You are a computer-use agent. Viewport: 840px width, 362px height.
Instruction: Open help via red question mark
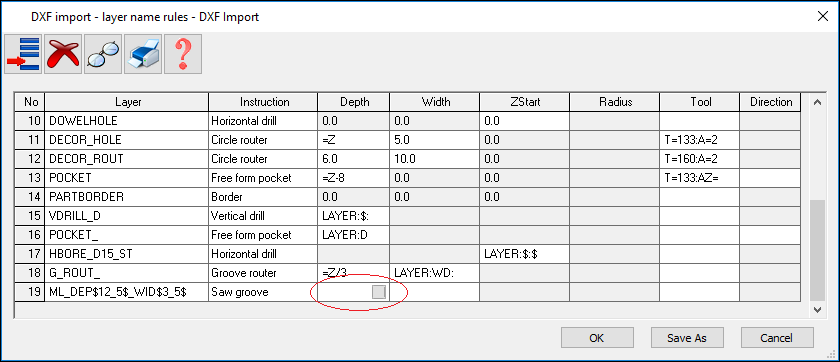(x=183, y=54)
